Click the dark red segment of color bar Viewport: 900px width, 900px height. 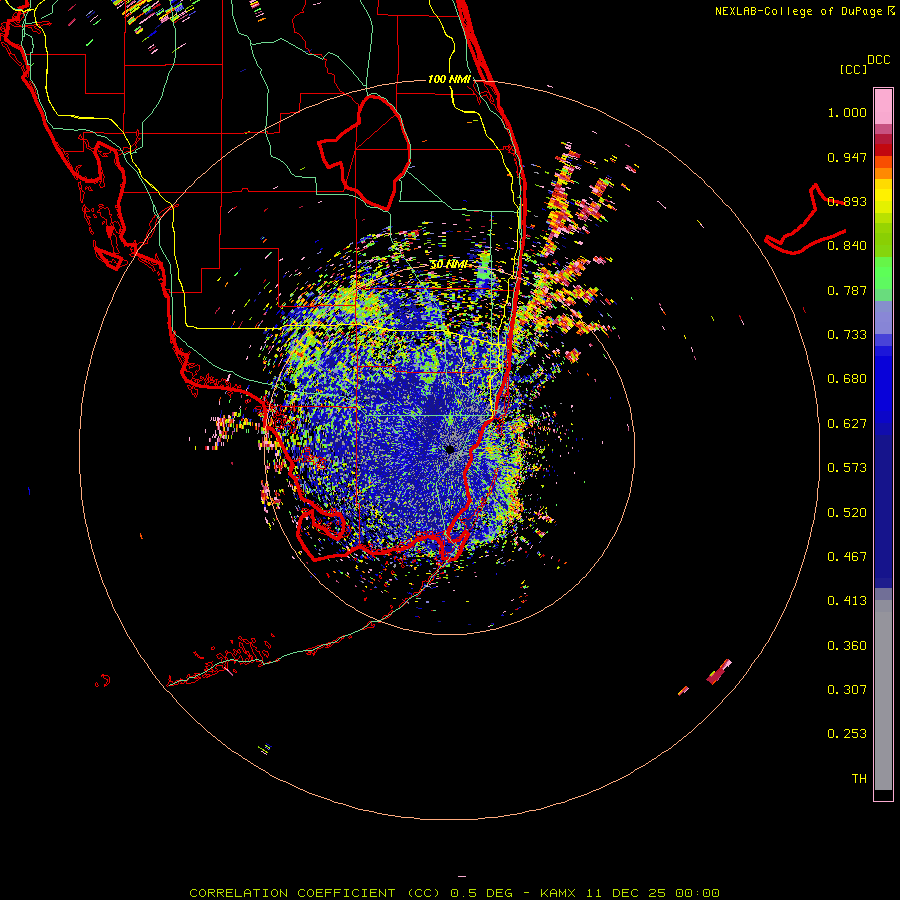click(x=883, y=150)
